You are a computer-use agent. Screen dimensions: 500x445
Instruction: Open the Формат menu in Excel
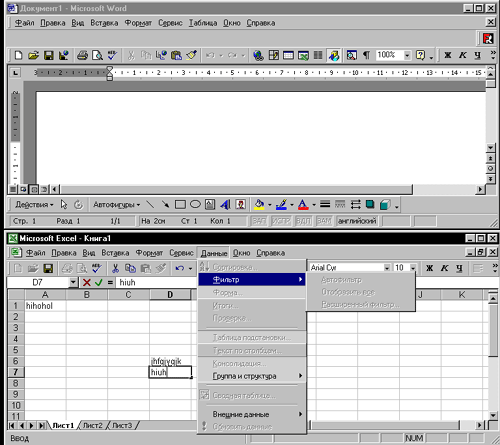149,253
